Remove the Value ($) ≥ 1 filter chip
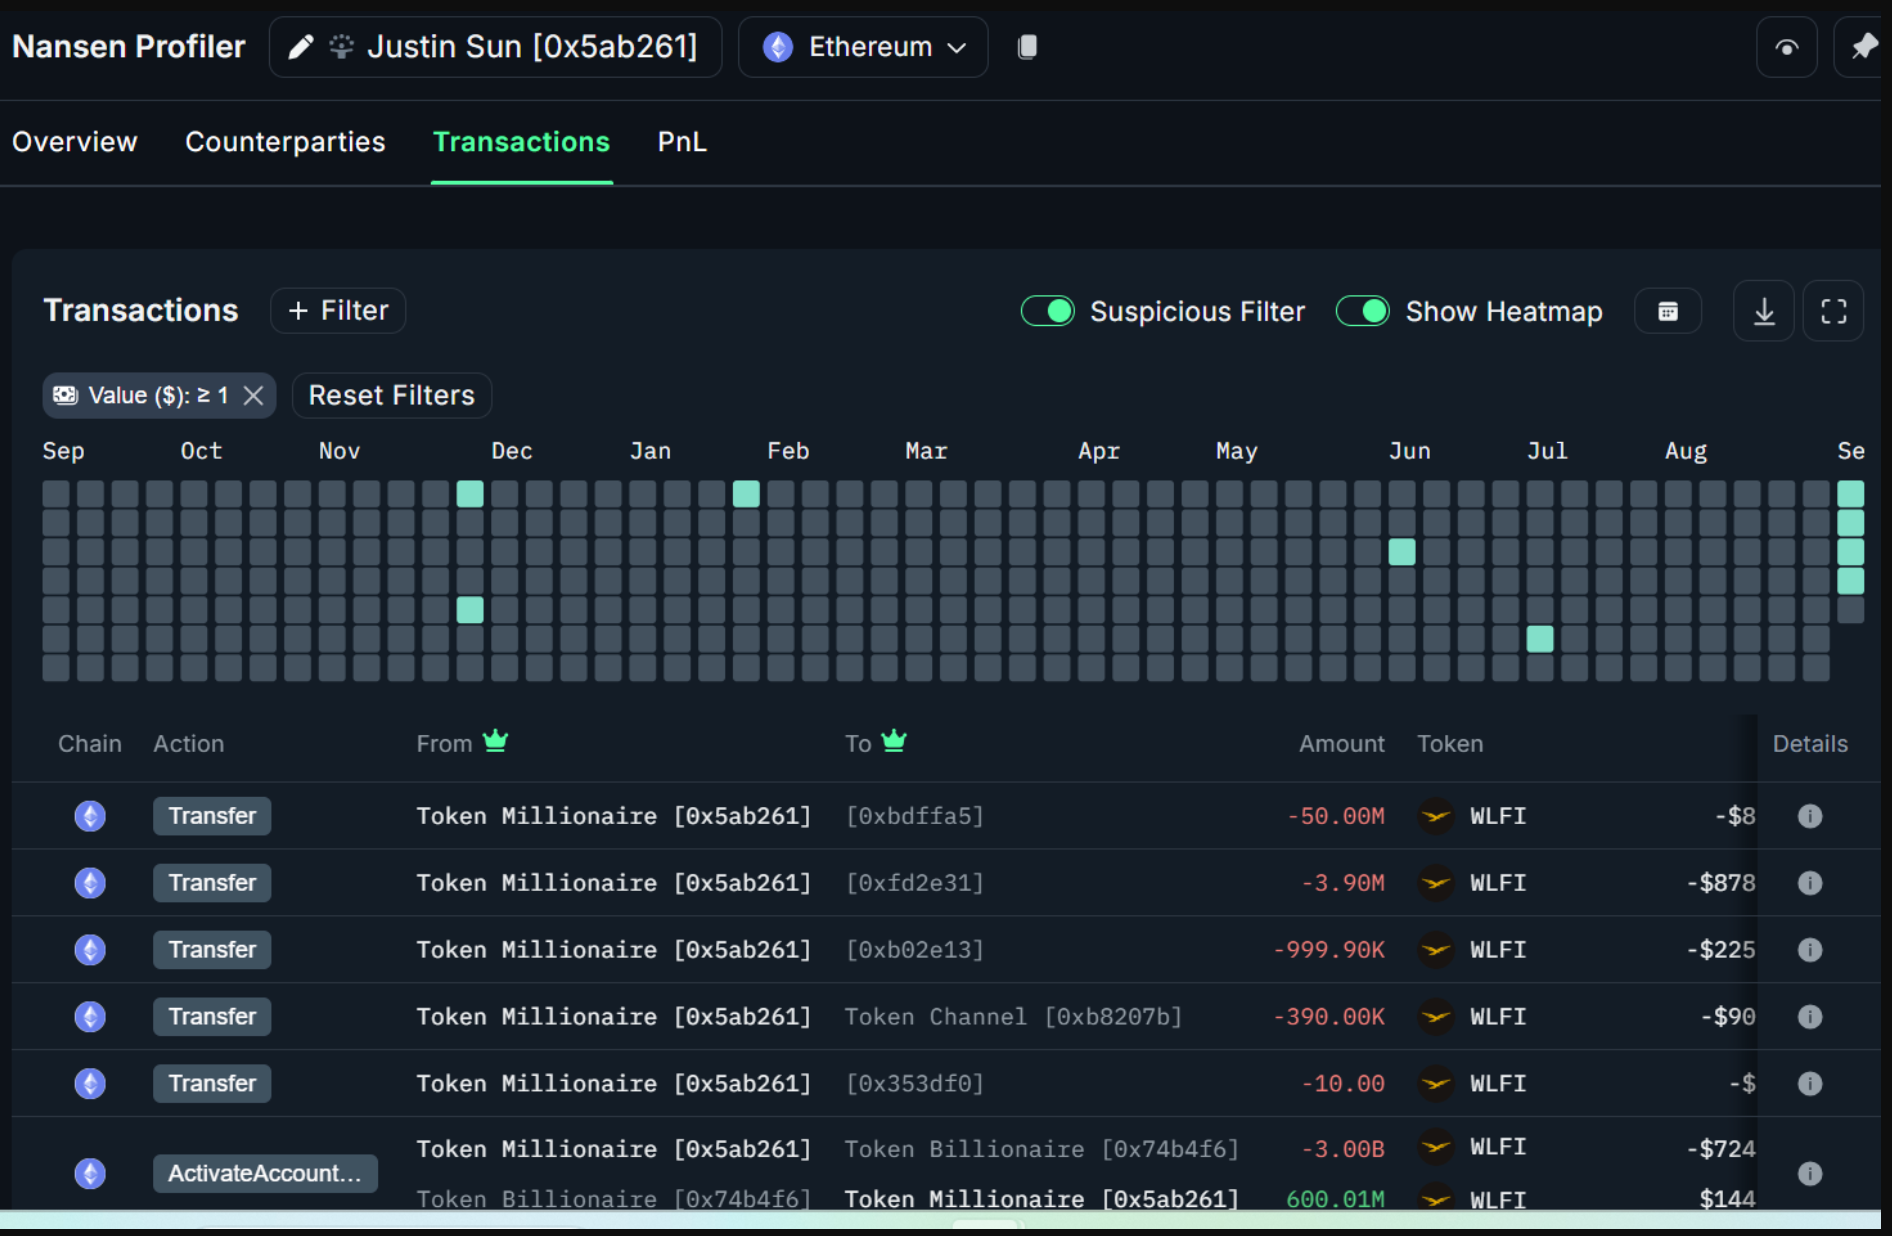Screen dimensions: 1892x1236 click(254, 396)
